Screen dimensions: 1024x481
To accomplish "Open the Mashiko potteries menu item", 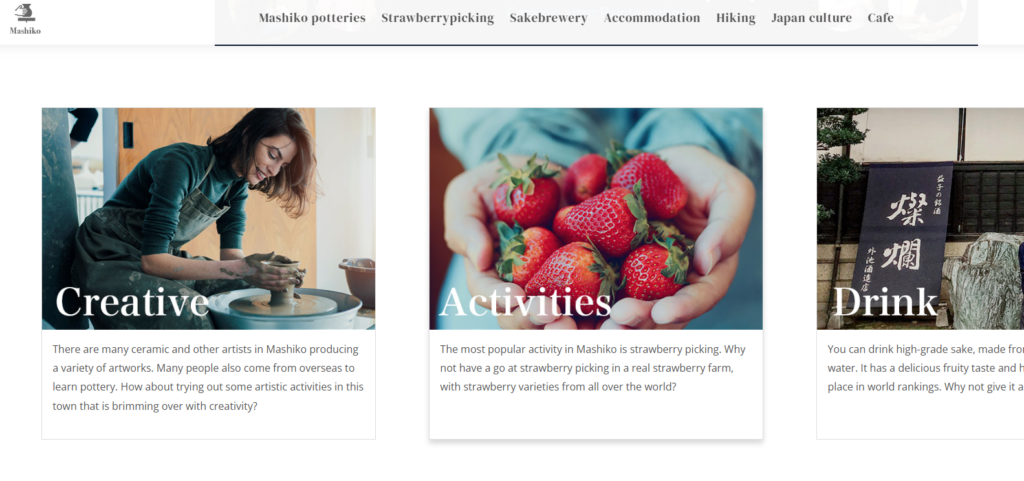I will pos(312,18).
